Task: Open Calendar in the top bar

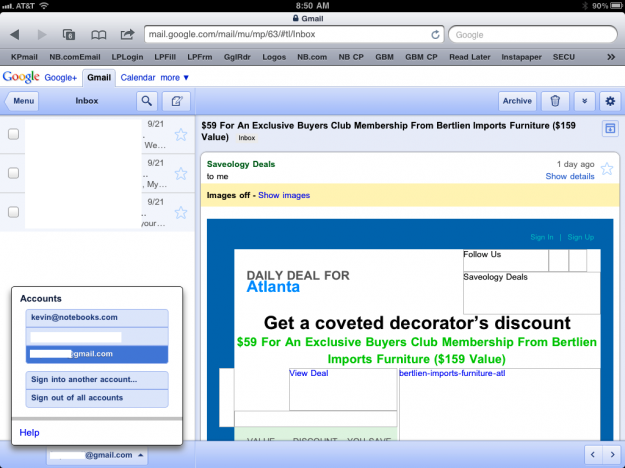Action: click(x=138, y=78)
